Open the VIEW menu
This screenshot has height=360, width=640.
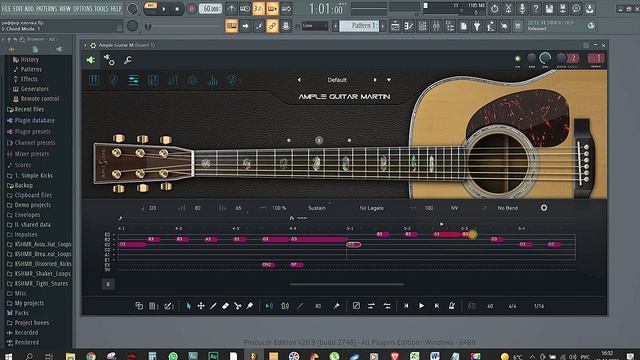pos(65,8)
